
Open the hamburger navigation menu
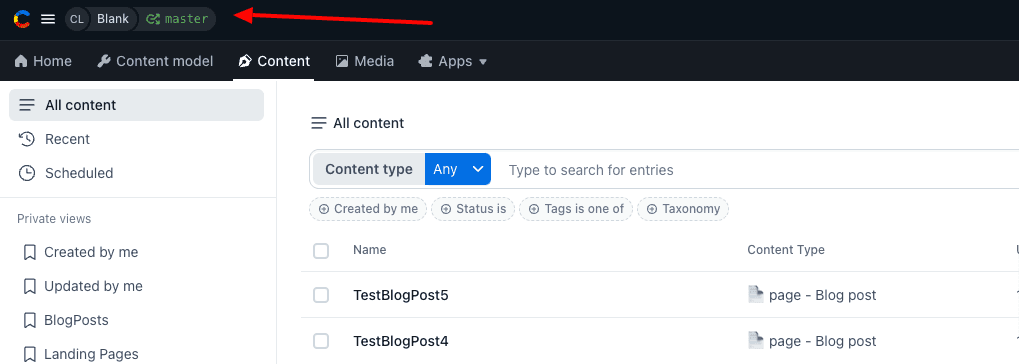48,19
